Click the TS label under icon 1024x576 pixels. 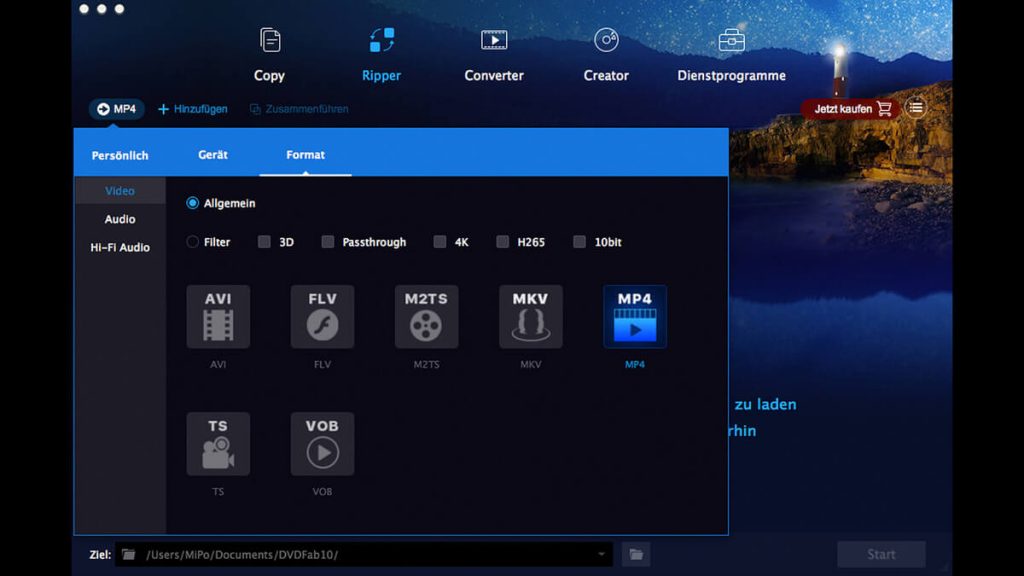pos(218,492)
